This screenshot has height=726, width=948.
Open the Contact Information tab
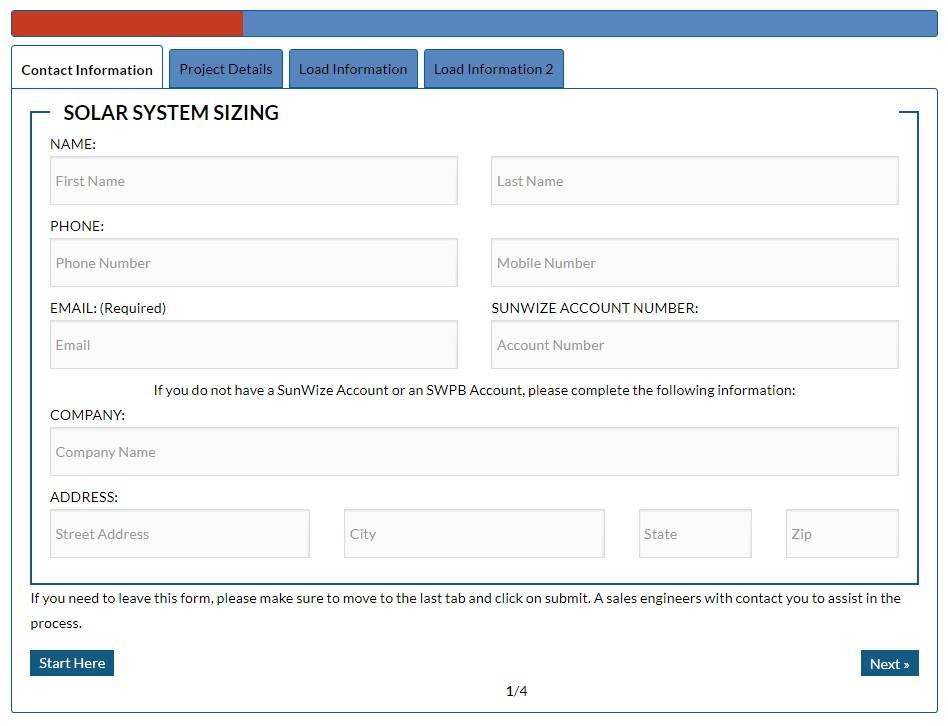pyautogui.click(x=87, y=67)
